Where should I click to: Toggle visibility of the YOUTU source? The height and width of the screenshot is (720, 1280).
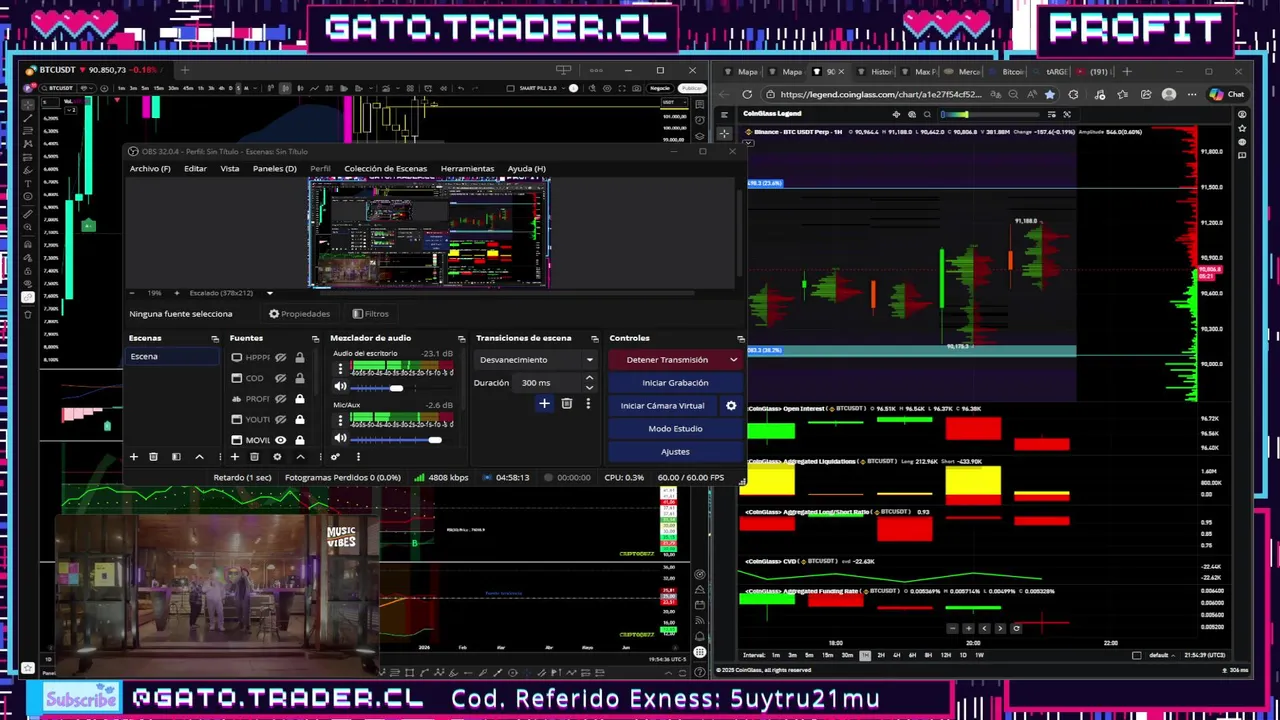click(x=281, y=420)
